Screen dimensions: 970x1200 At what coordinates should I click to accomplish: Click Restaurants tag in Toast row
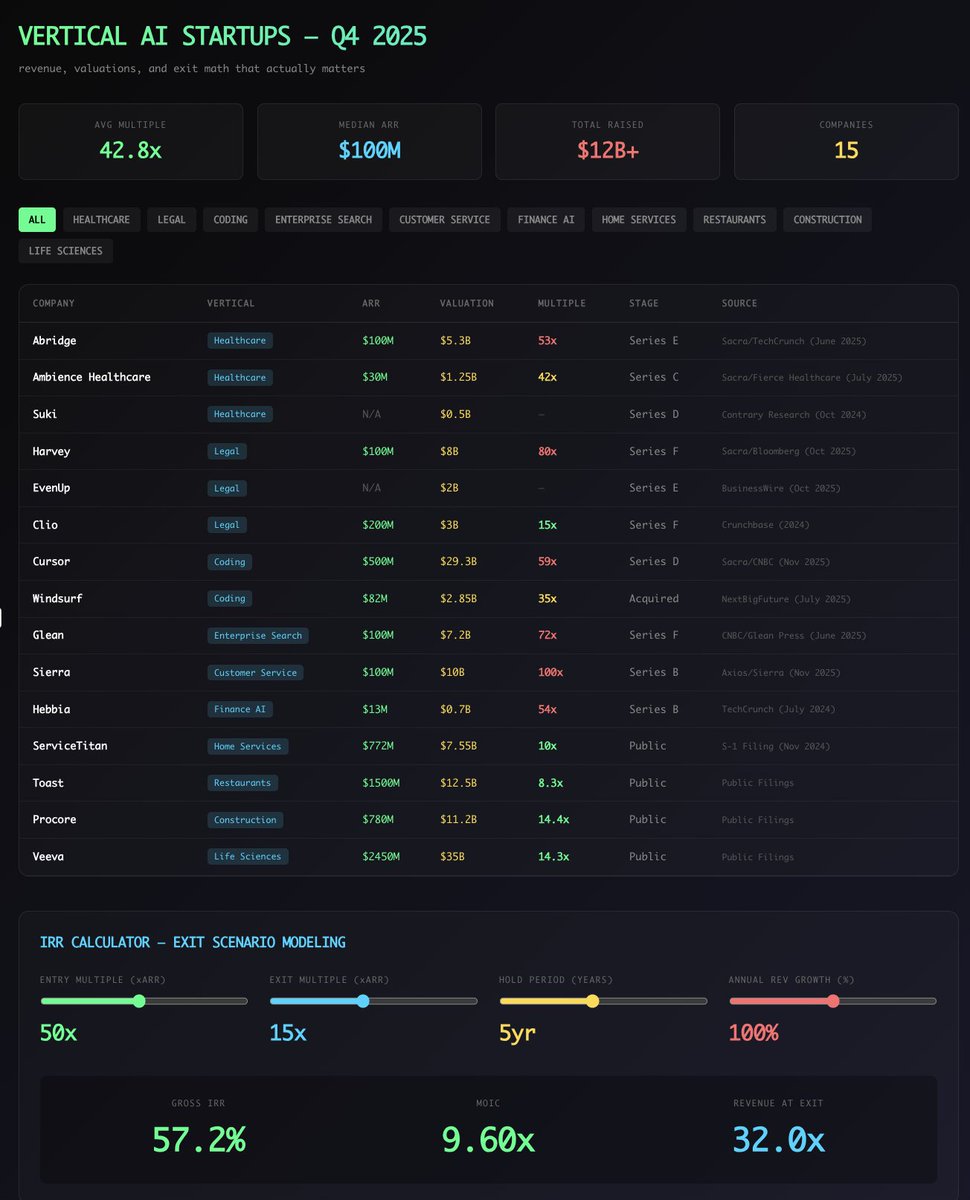[243, 783]
